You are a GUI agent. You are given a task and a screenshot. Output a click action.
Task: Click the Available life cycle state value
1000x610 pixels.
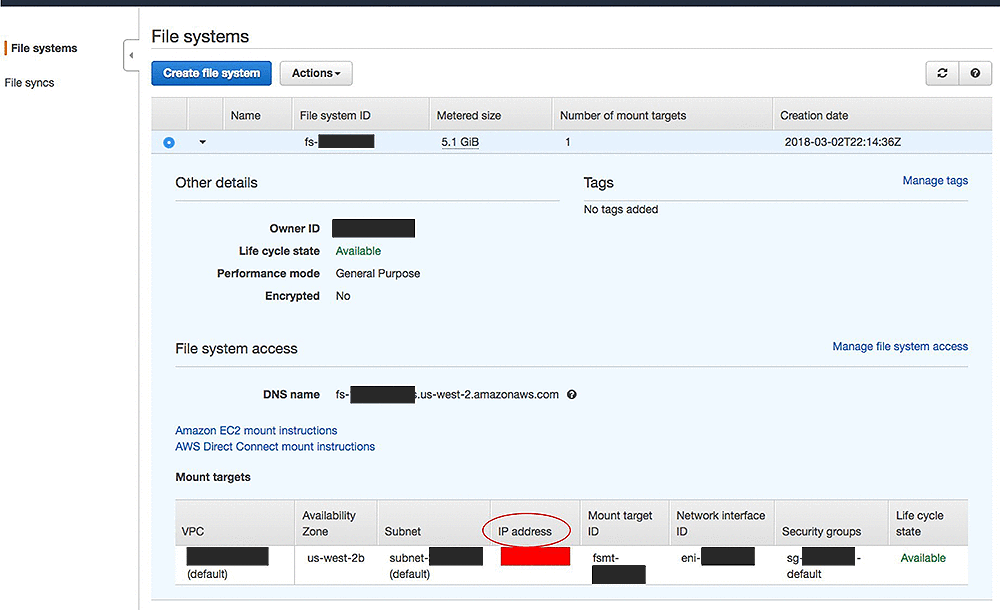pos(358,251)
